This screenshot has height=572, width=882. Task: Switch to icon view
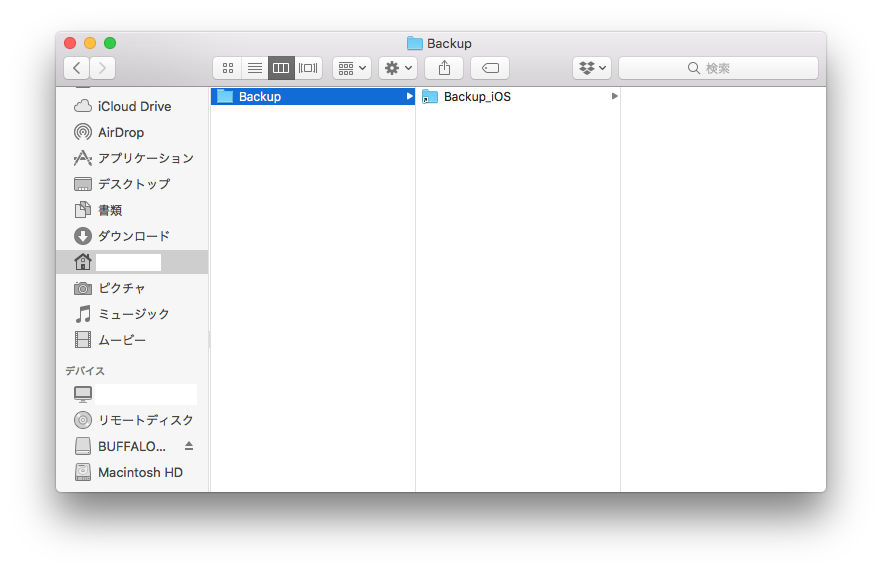point(227,68)
